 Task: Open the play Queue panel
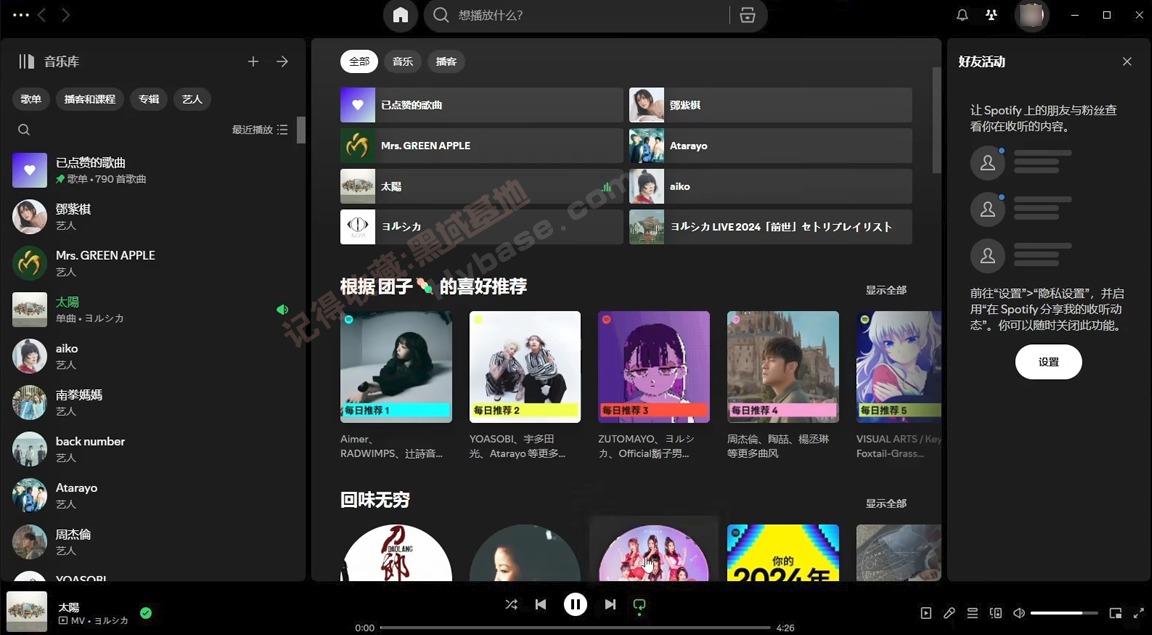pos(972,612)
